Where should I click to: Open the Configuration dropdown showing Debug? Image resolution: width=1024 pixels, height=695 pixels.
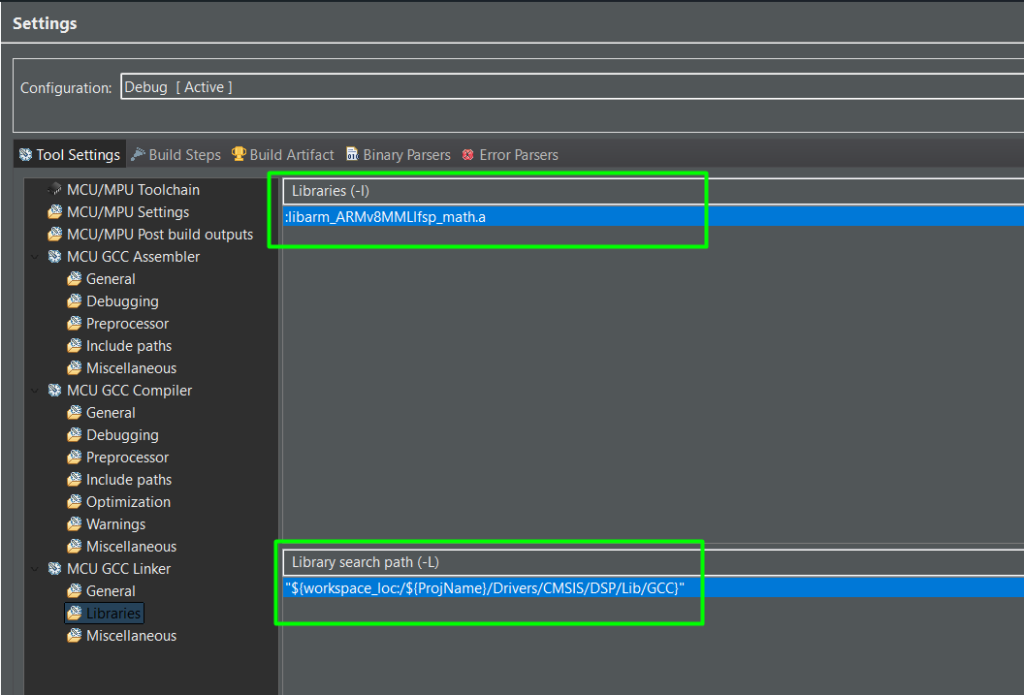(570, 87)
